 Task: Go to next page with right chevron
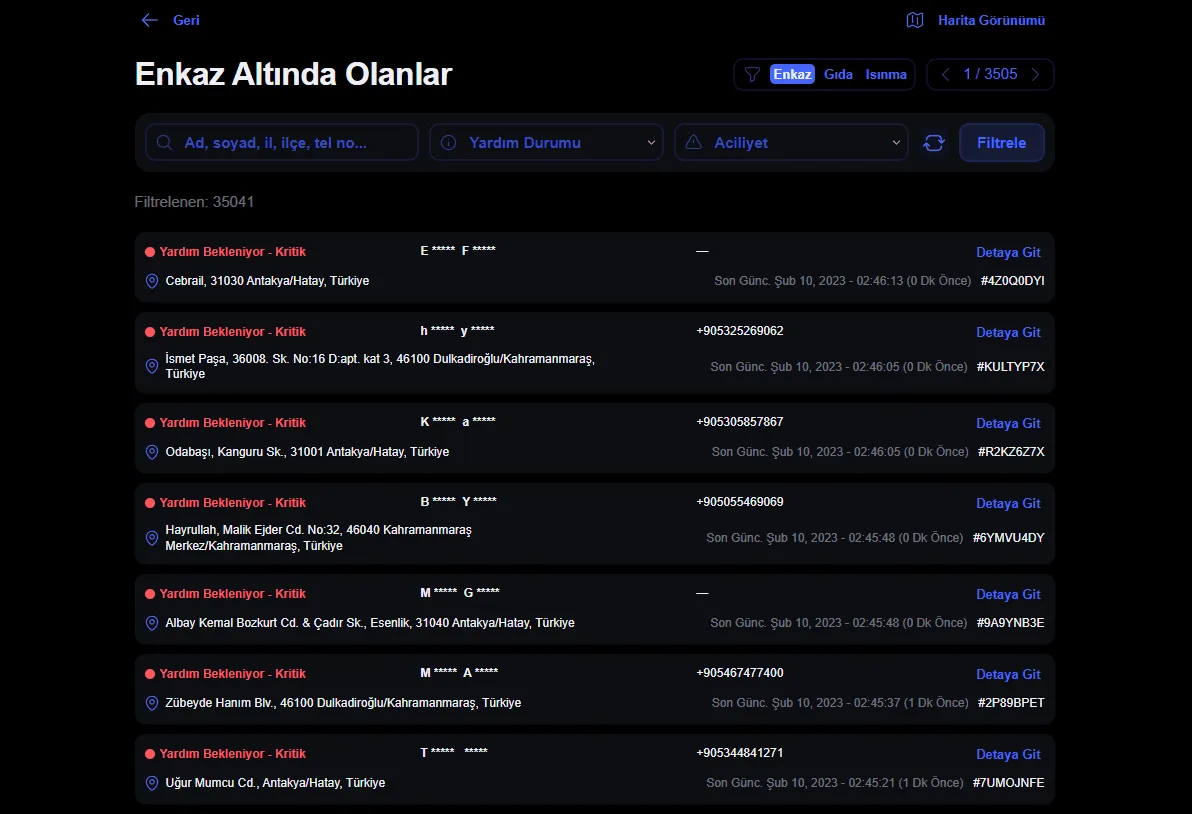pos(1035,74)
